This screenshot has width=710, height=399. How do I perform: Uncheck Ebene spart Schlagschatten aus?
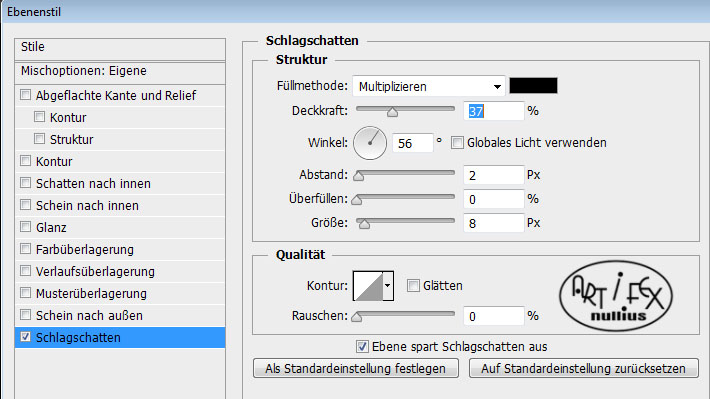pos(362,347)
